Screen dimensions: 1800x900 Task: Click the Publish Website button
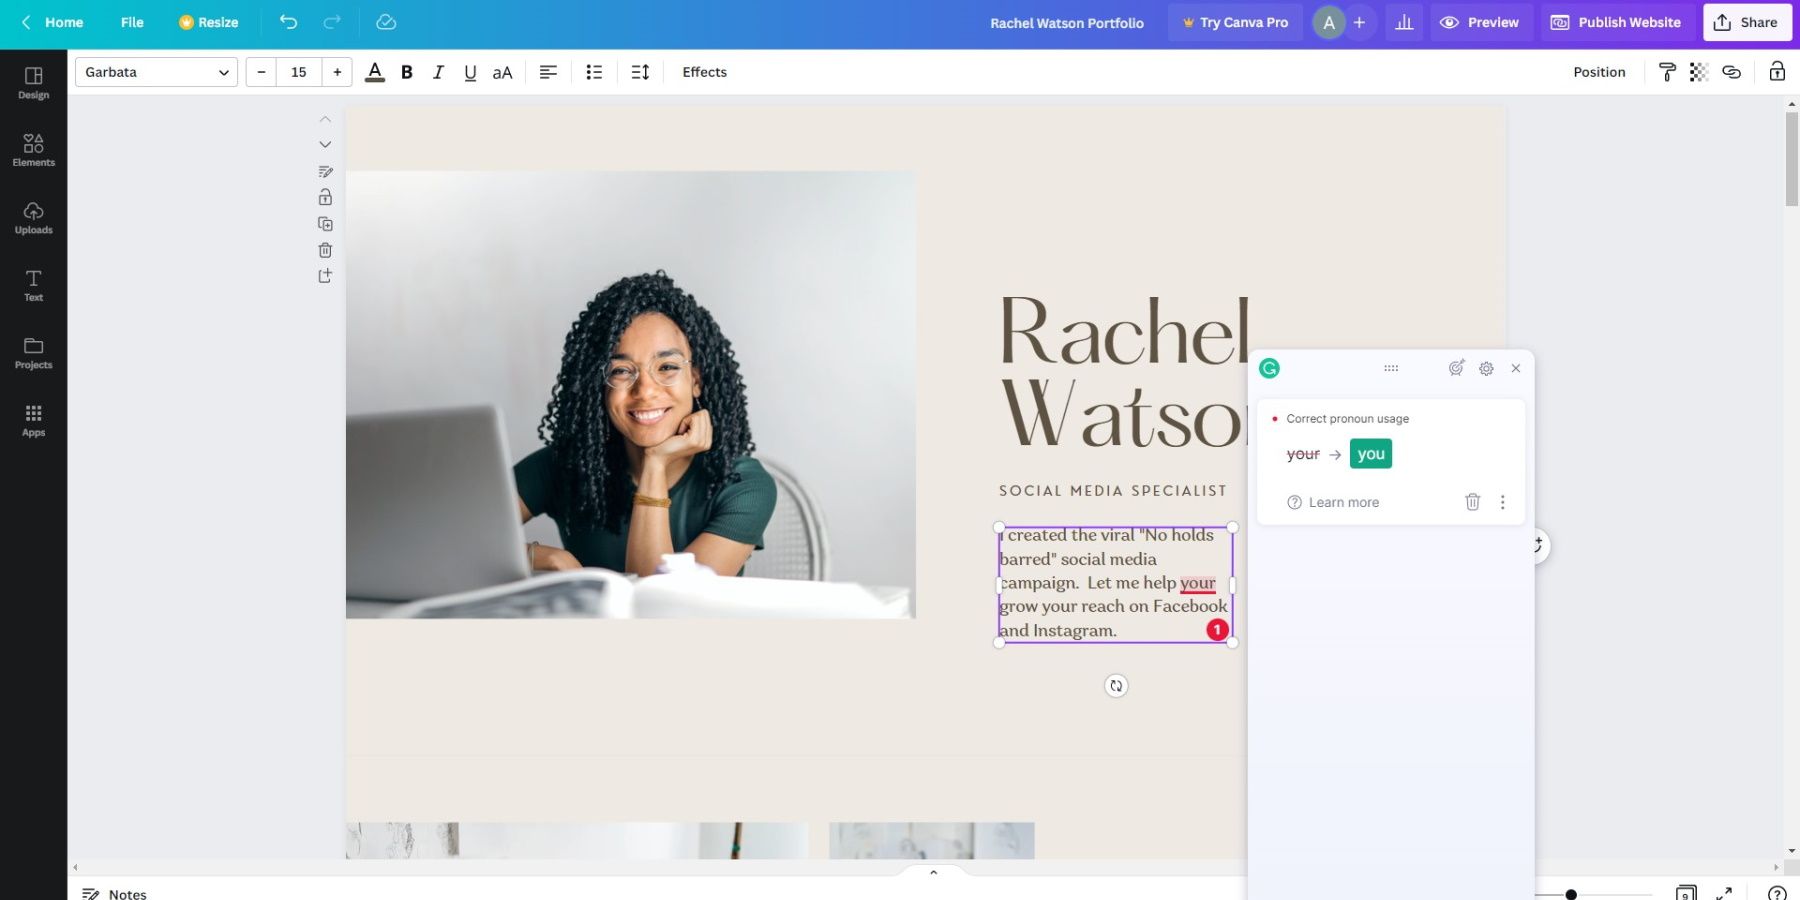tap(1615, 22)
